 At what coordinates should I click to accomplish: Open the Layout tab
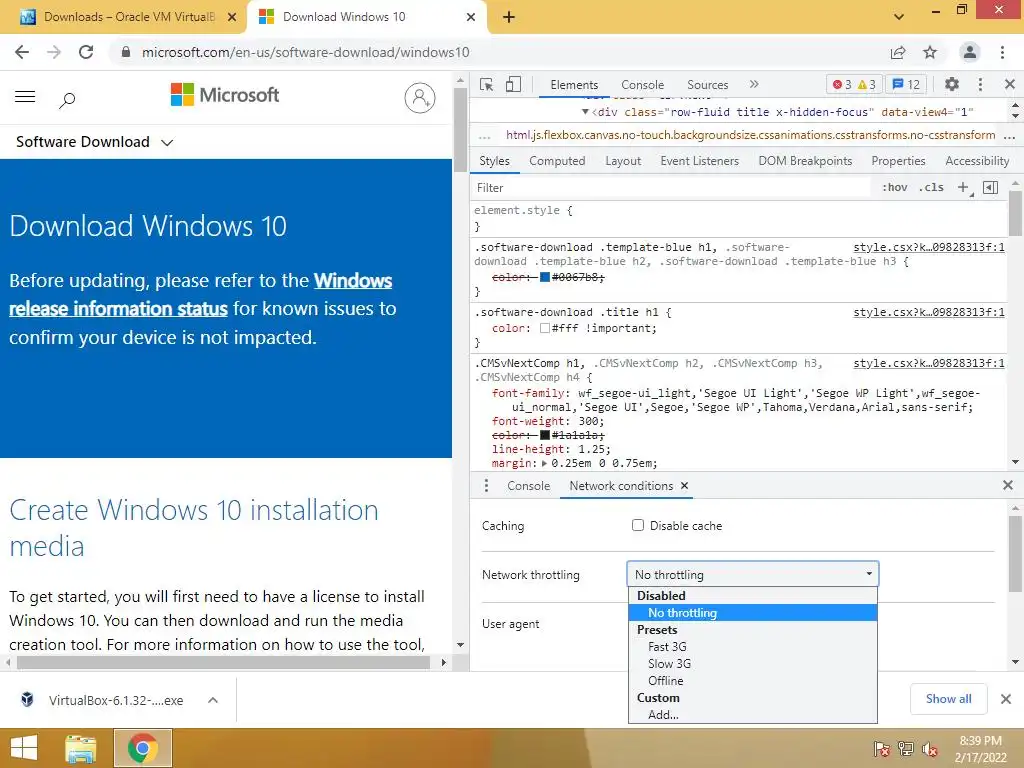click(x=623, y=161)
